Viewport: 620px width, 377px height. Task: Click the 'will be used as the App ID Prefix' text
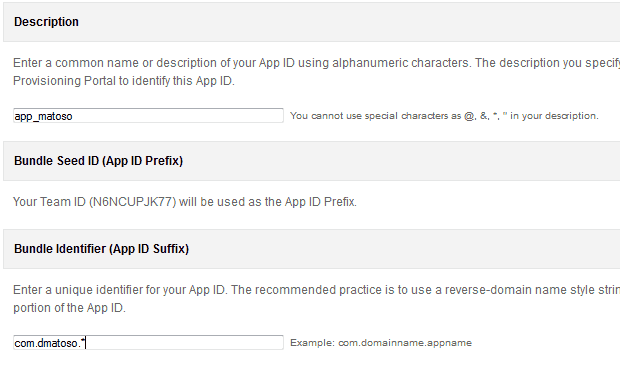tap(268, 202)
